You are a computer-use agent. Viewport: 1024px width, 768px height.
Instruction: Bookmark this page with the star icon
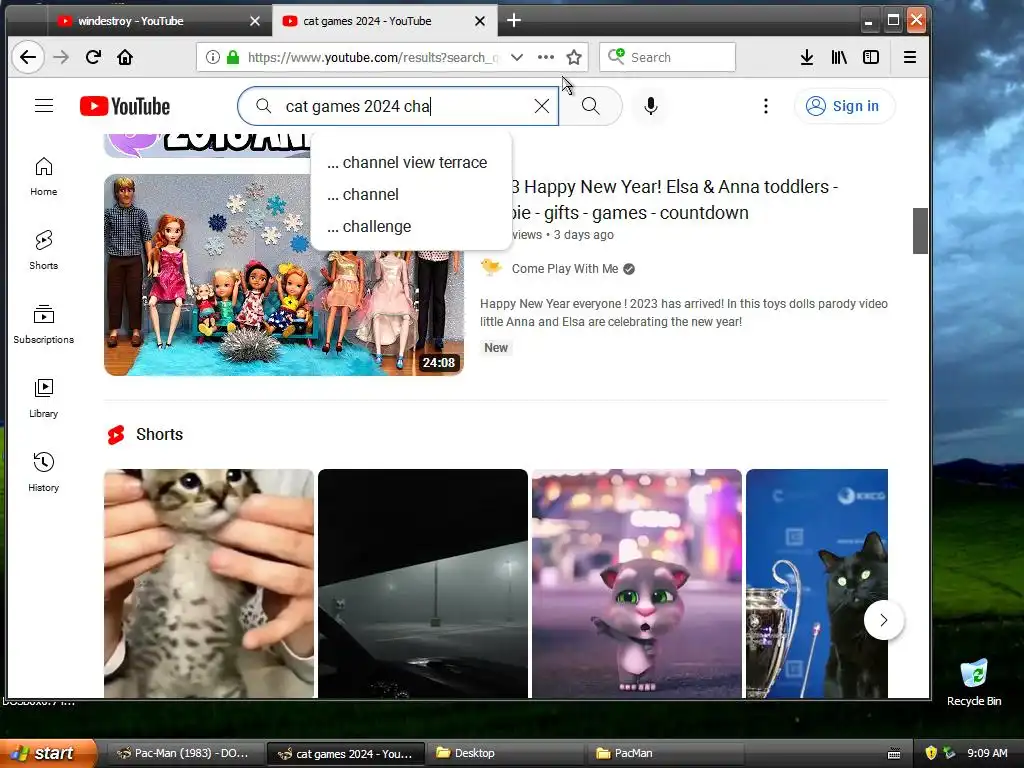[x=573, y=57]
